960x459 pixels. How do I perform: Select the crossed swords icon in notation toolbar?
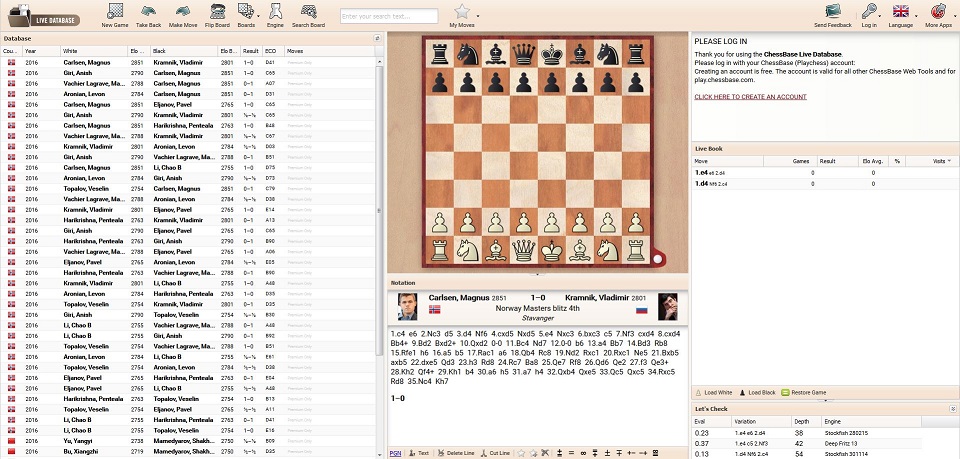545,453
